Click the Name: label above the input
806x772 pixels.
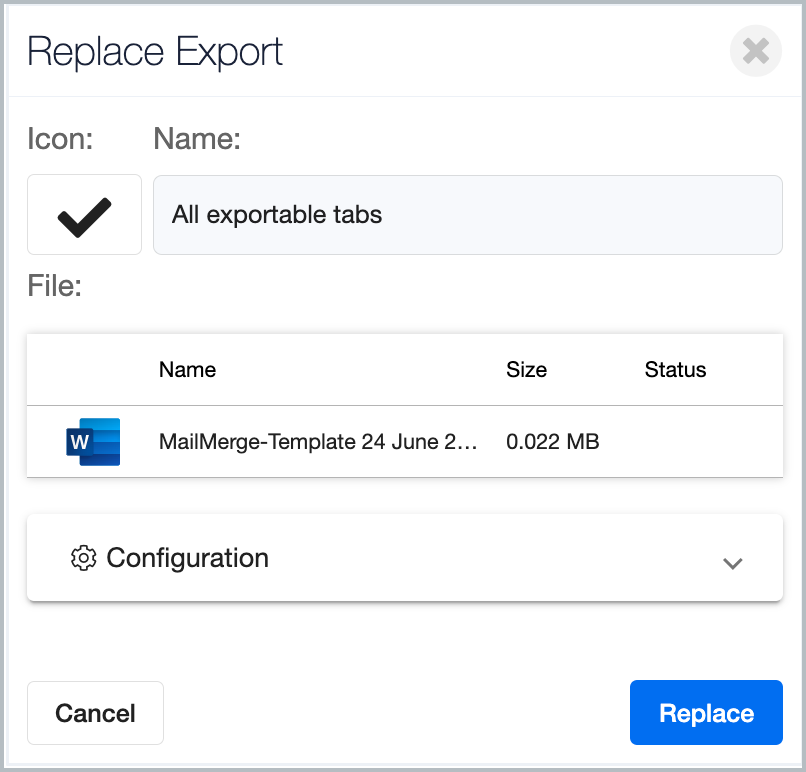pos(197,139)
